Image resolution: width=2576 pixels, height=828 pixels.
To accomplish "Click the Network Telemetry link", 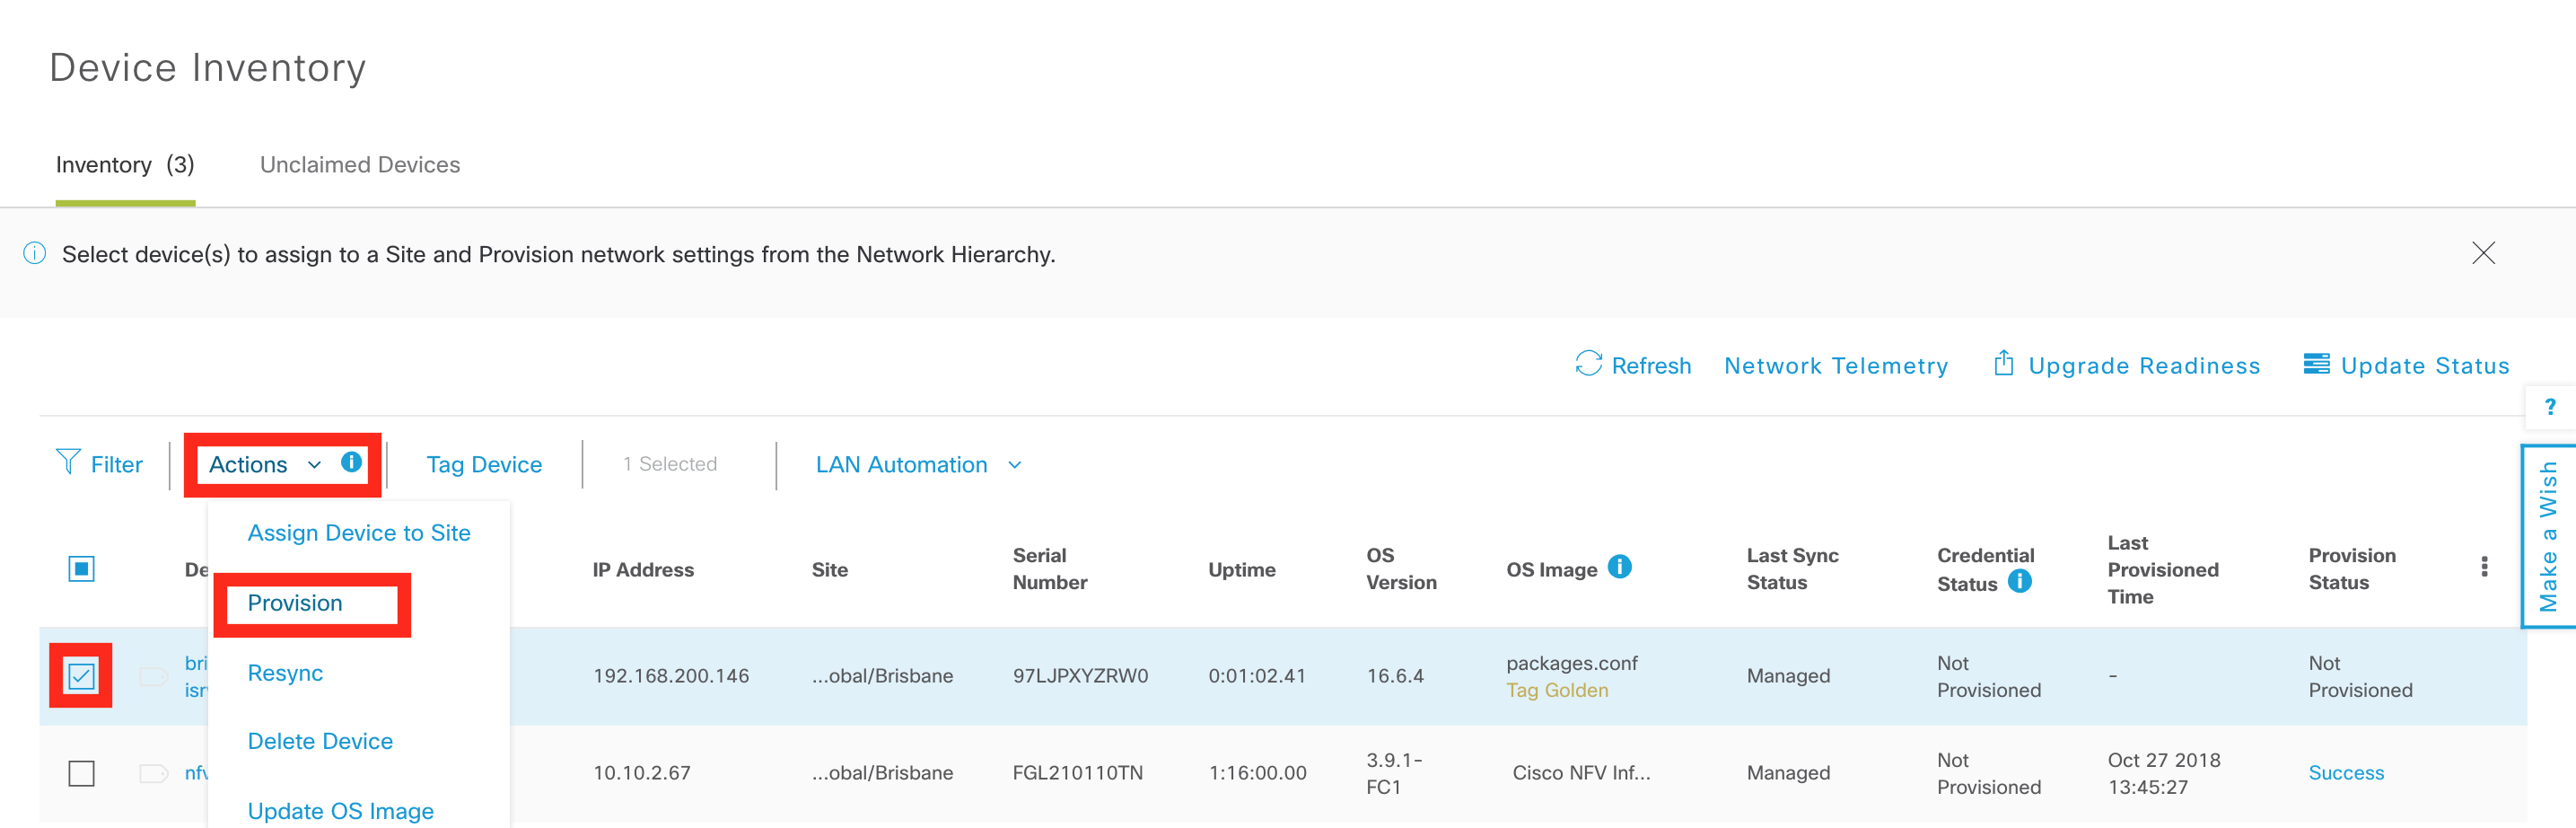I will [1836, 366].
